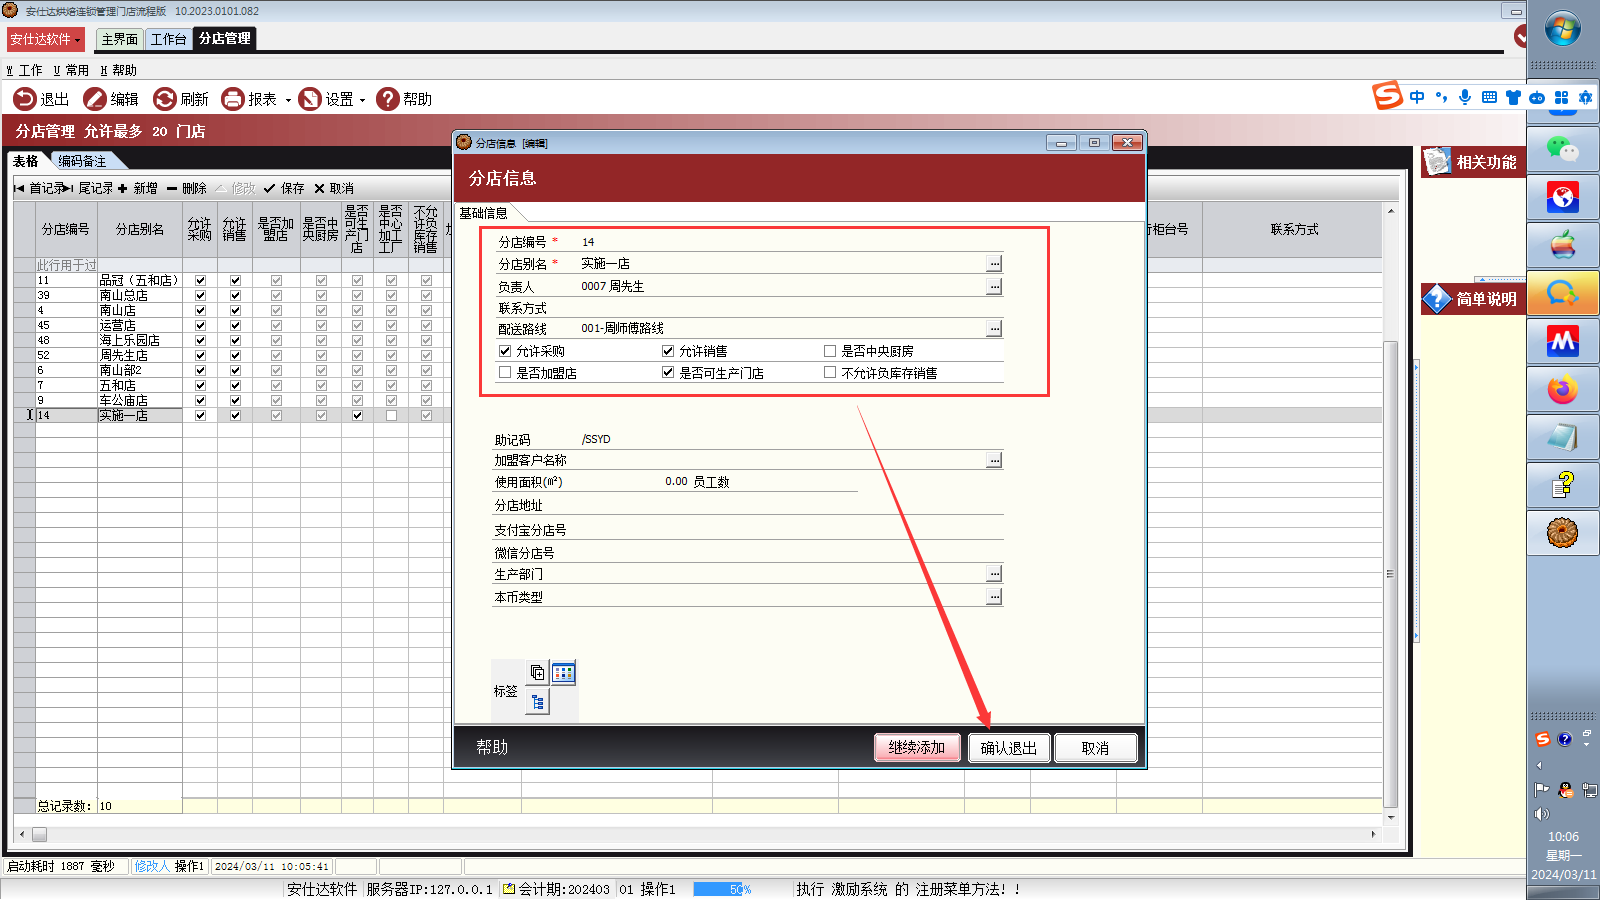Click the 尾记录 last record icon

click(68, 188)
